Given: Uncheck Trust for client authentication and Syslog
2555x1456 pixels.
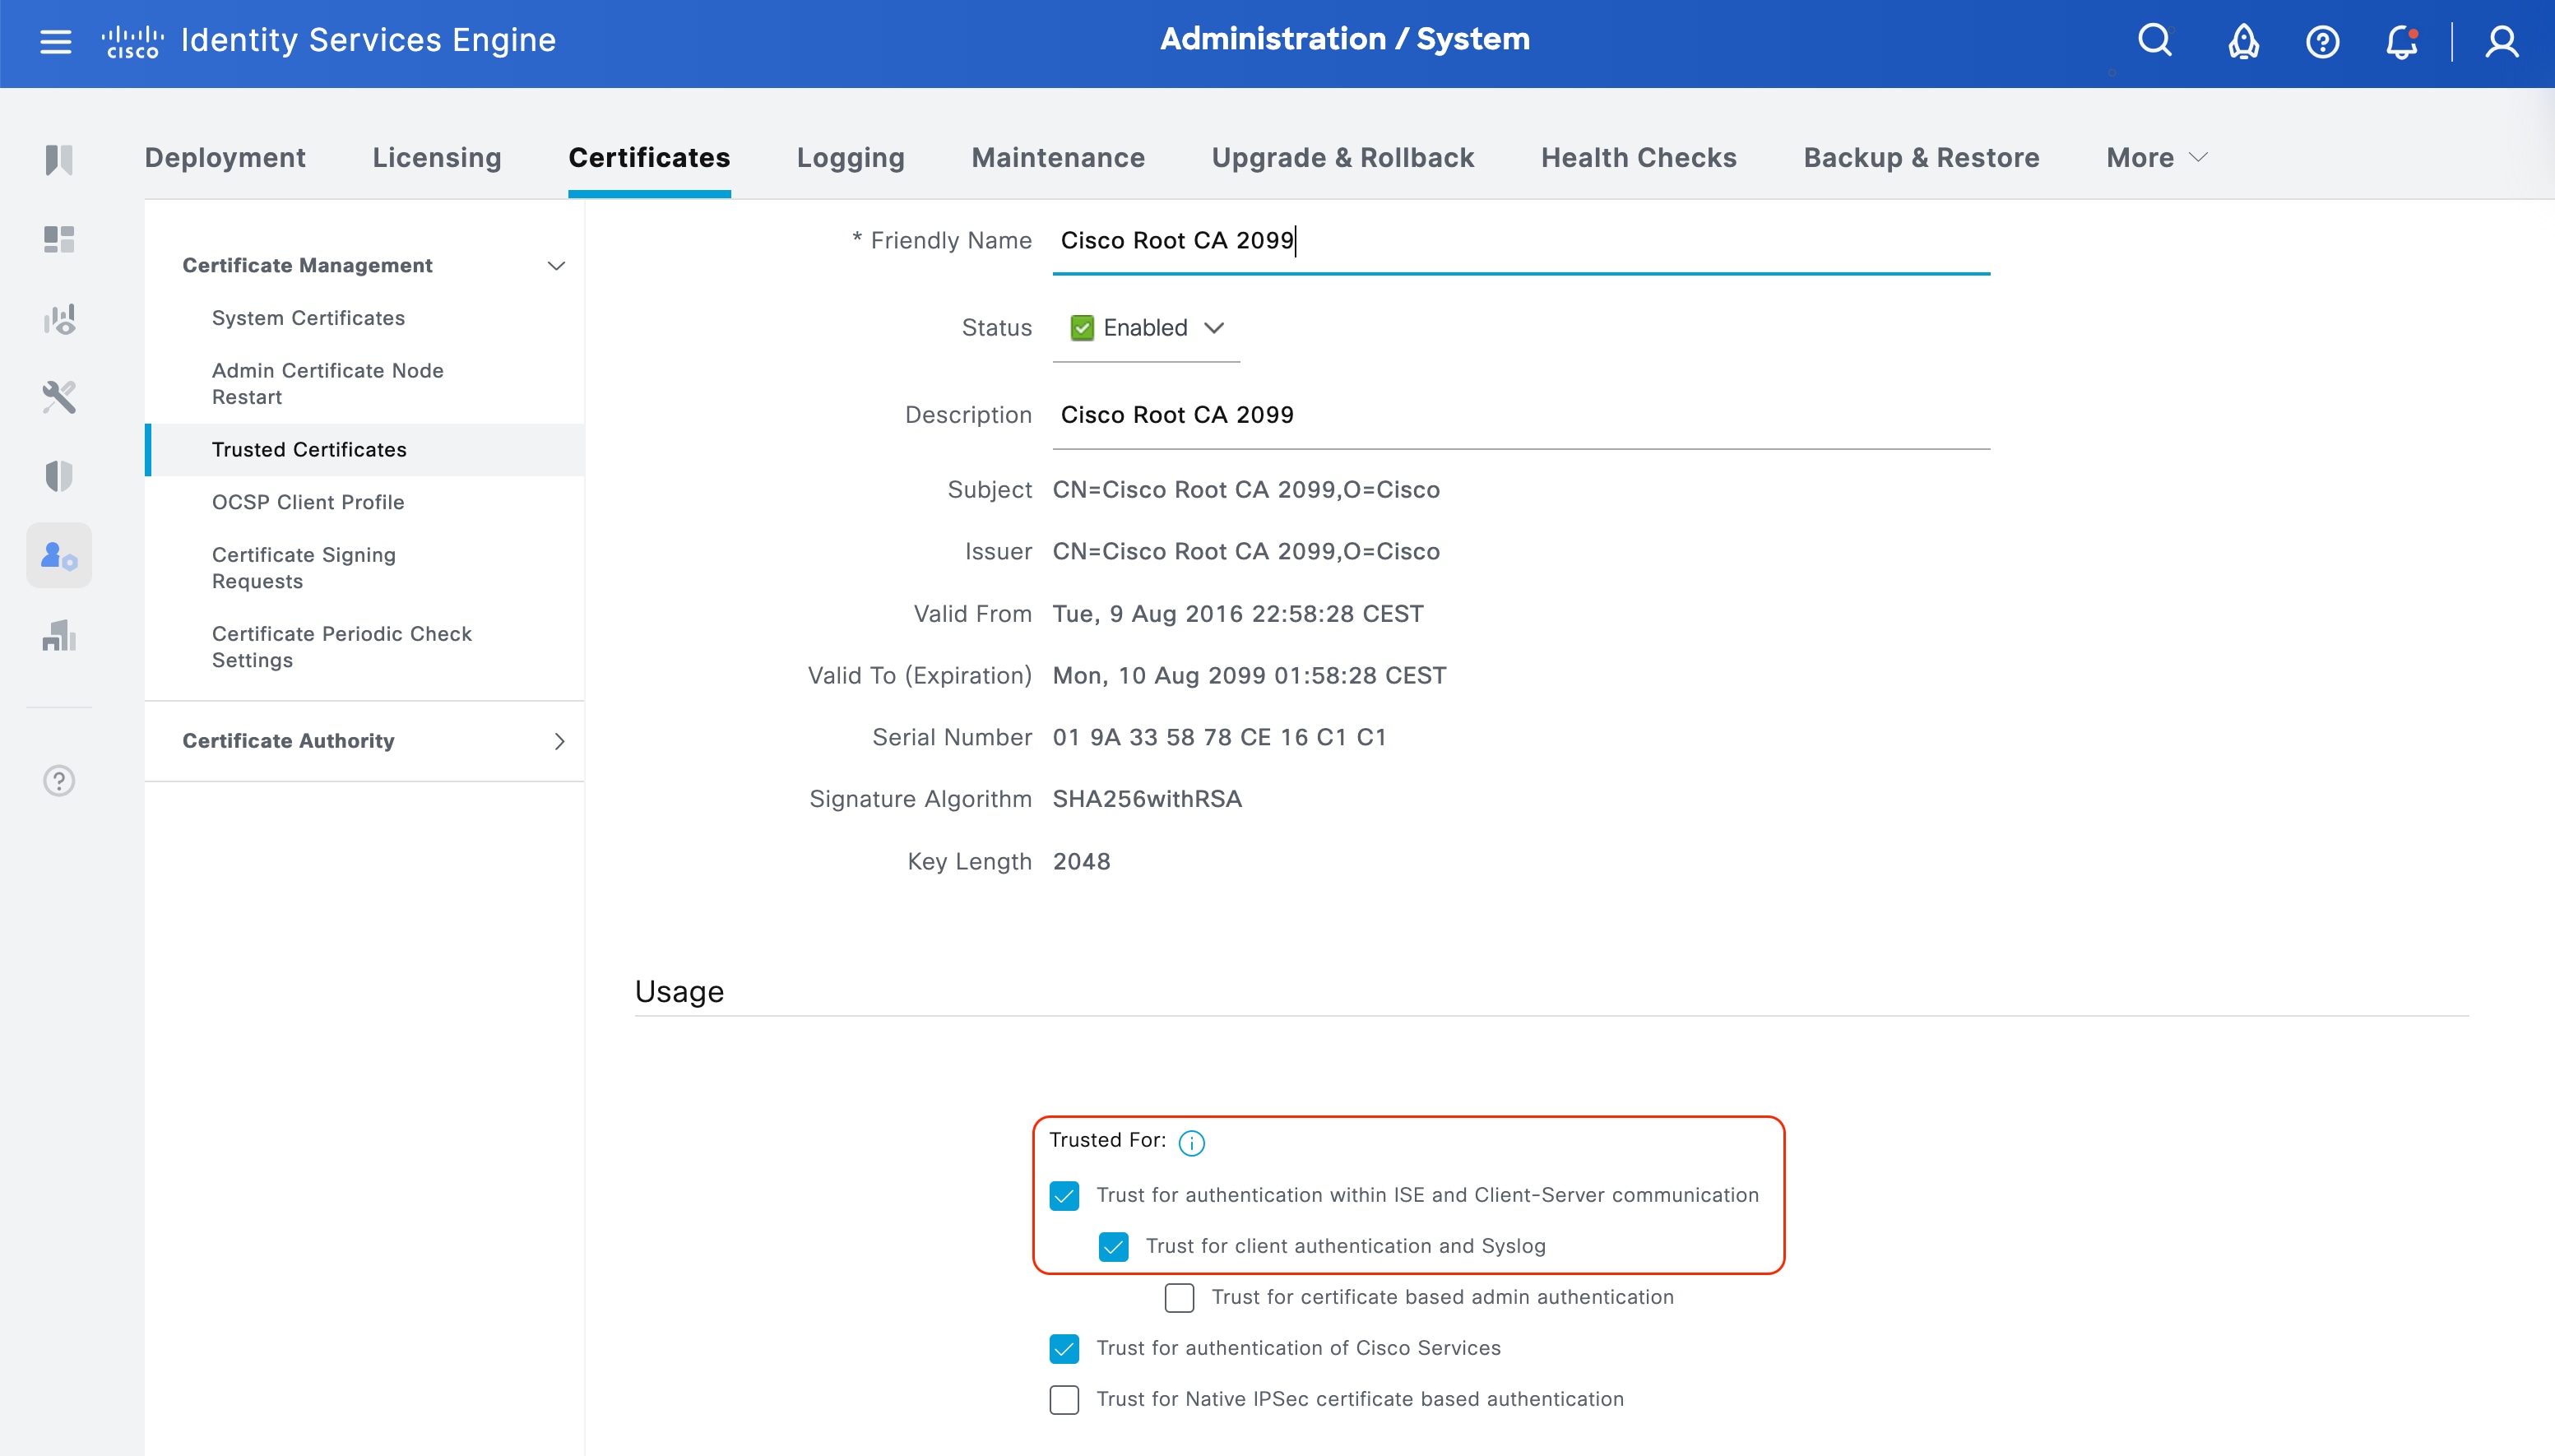Looking at the screenshot, I should 1113,1247.
